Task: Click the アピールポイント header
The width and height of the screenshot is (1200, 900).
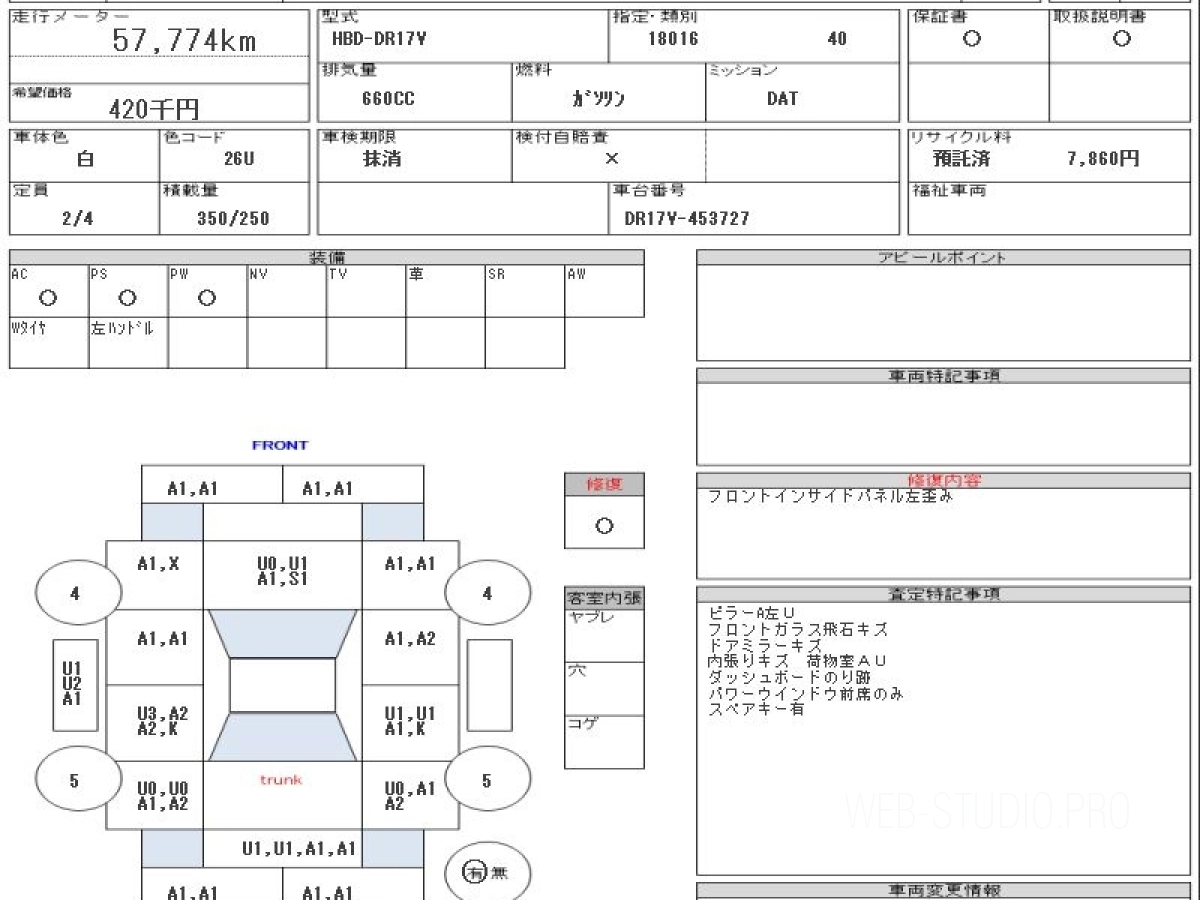Action: [943, 257]
